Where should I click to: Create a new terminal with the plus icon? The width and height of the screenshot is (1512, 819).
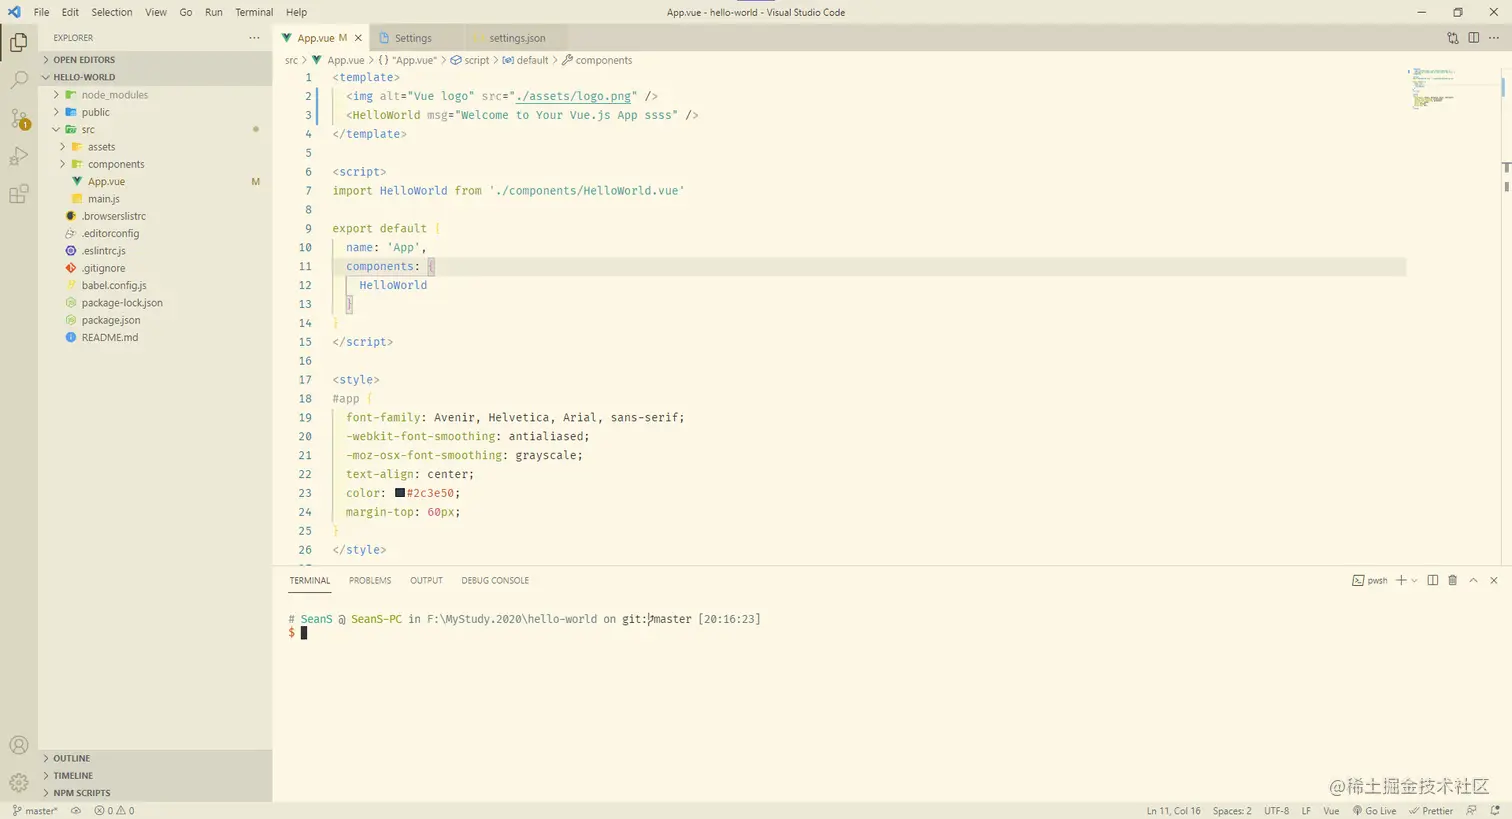1401,580
